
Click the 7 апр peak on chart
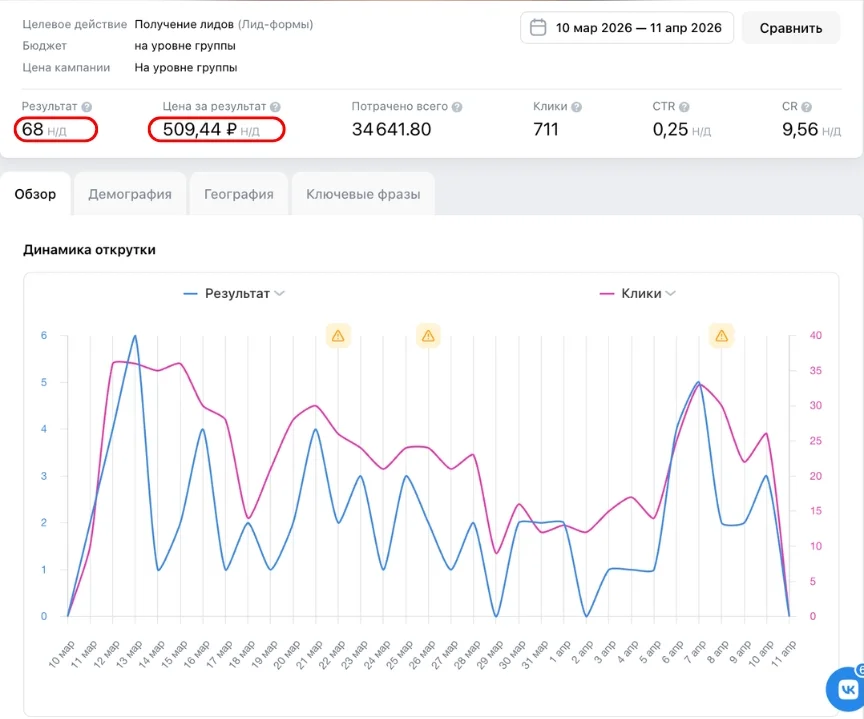pyautogui.click(x=699, y=382)
